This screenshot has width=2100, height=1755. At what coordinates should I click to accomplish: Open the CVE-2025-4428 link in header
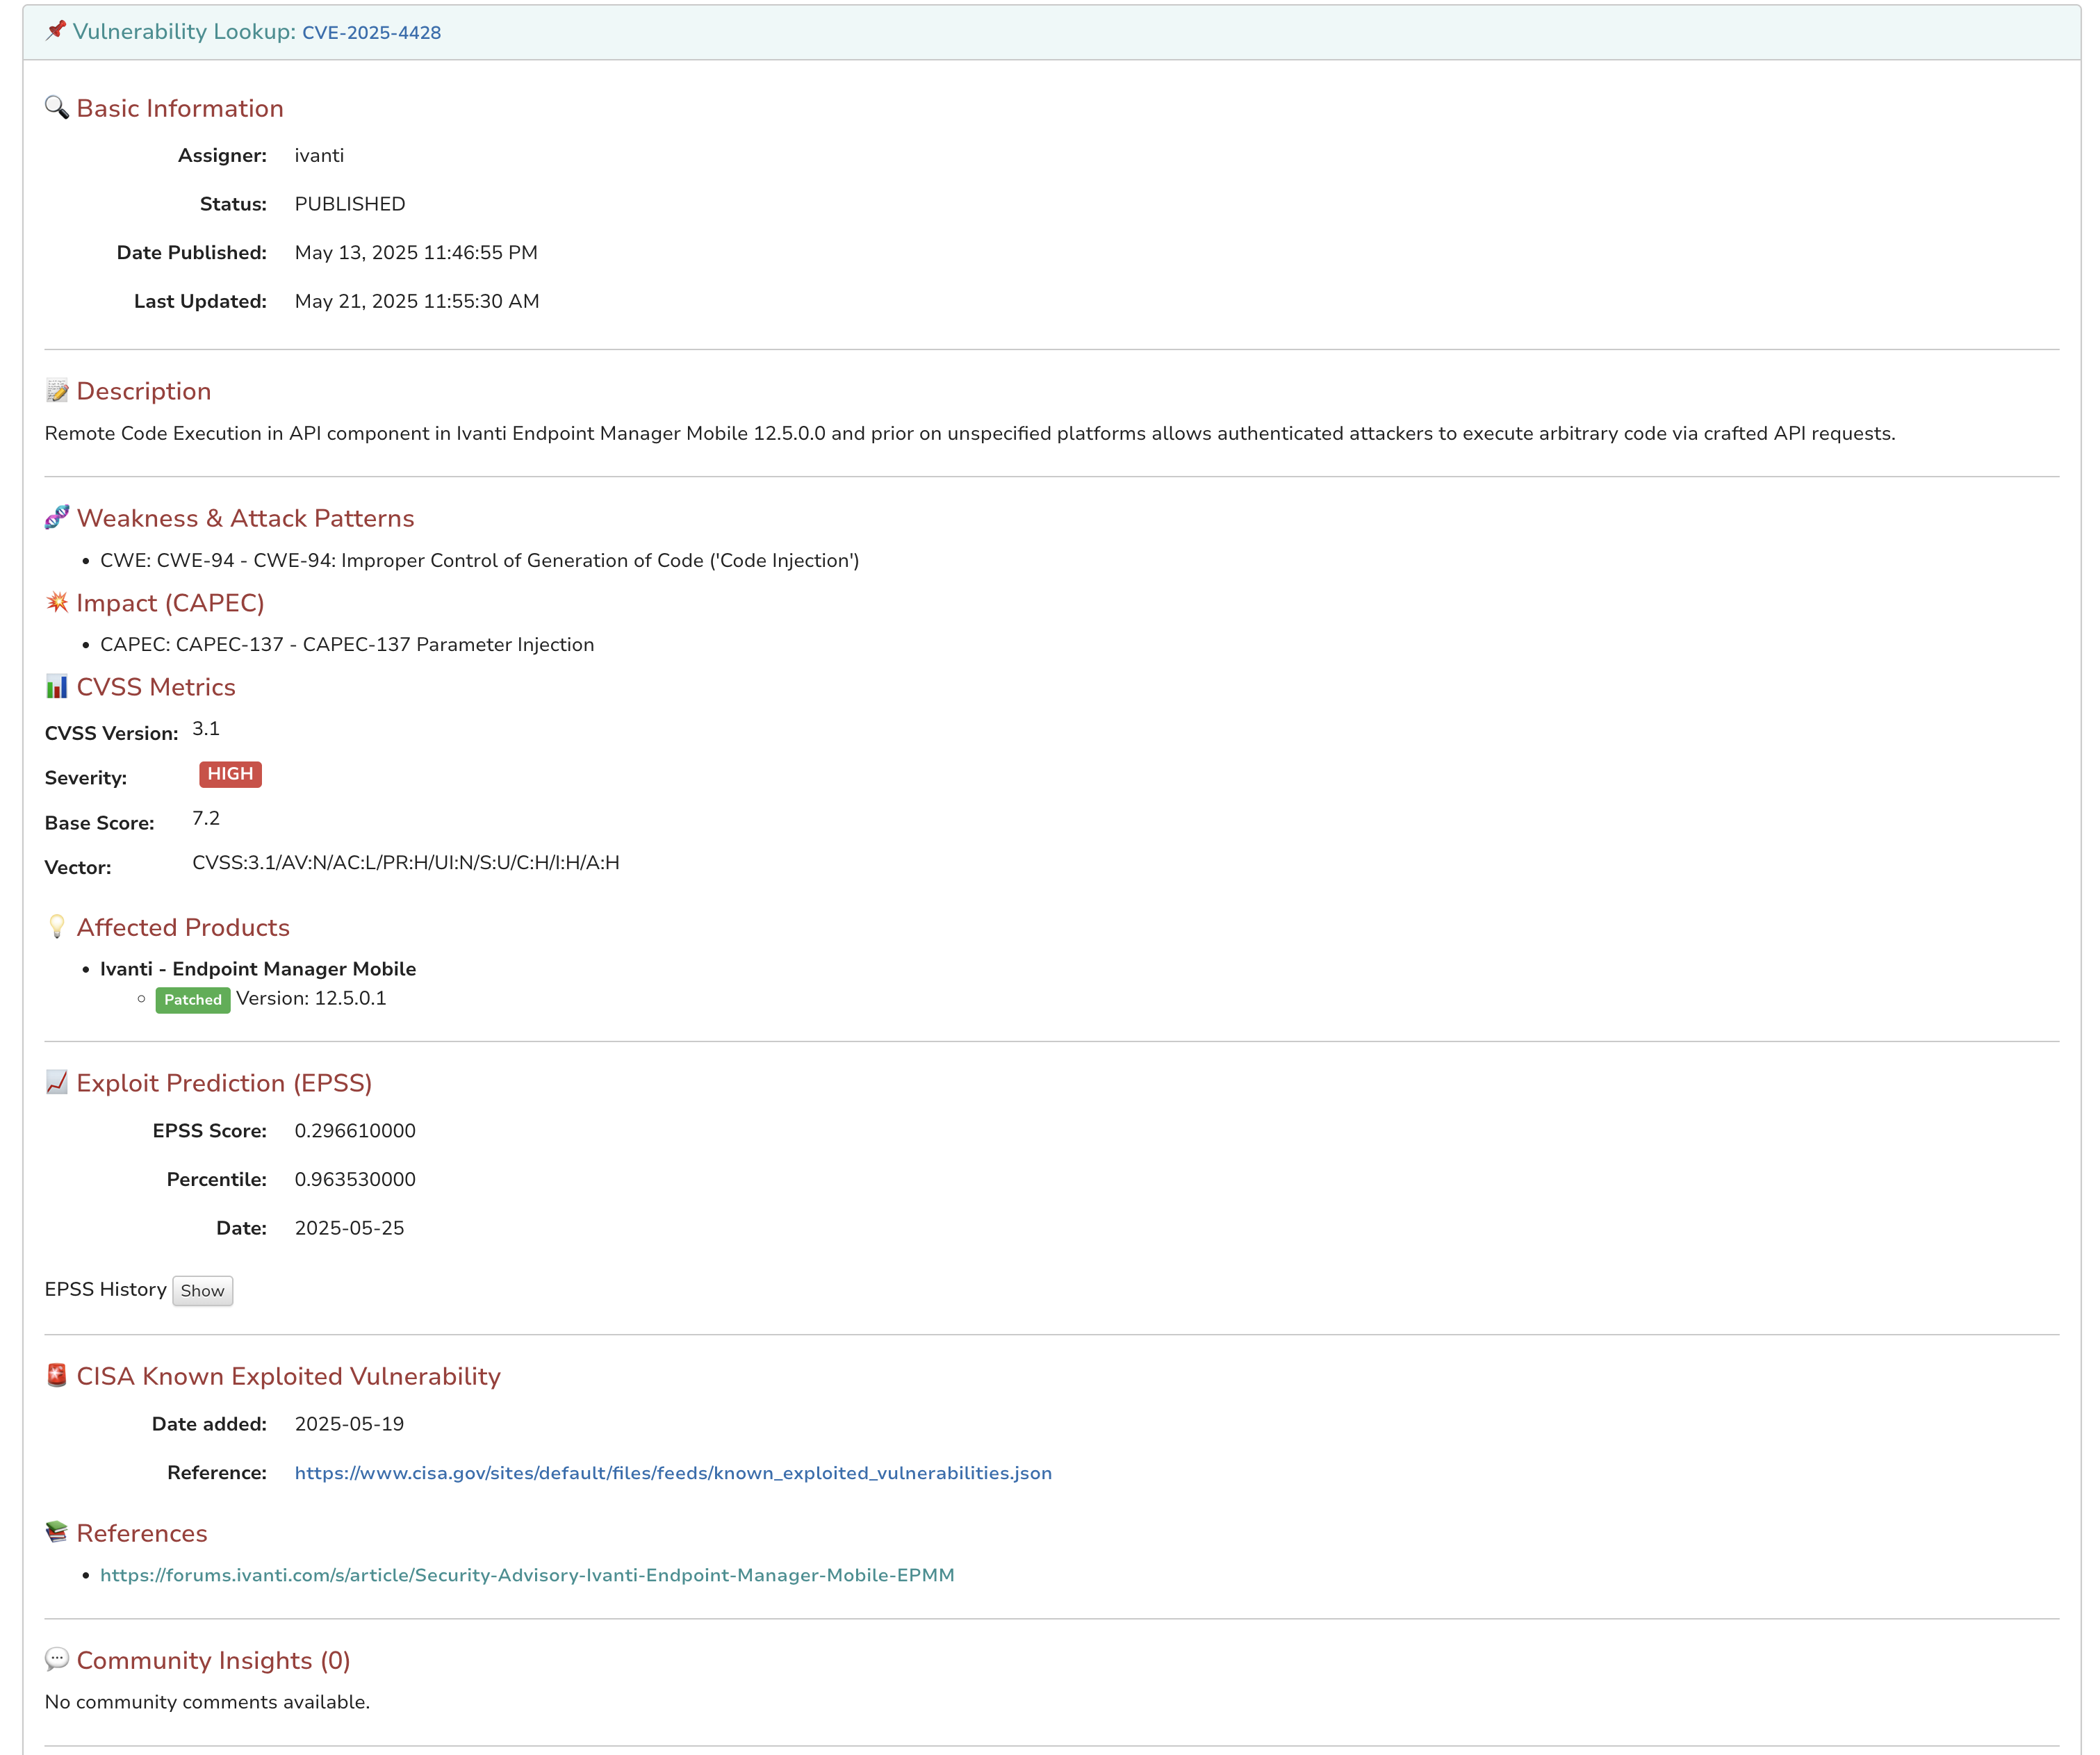coord(371,33)
